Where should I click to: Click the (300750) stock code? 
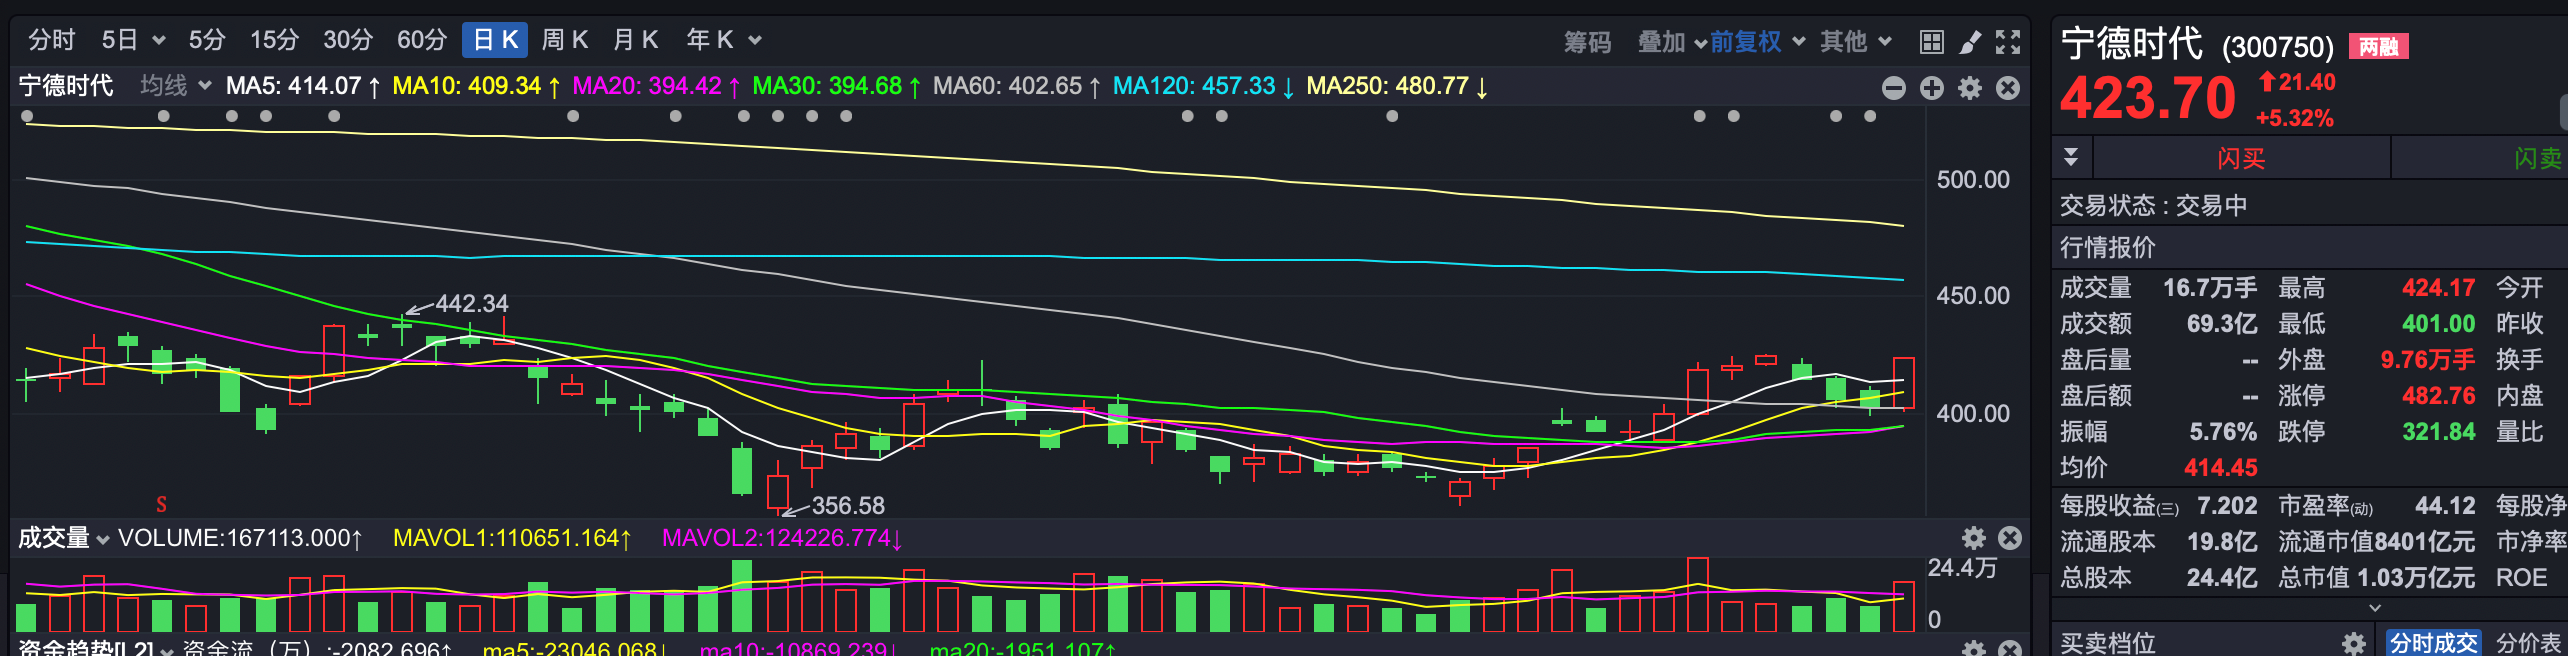click(2278, 48)
